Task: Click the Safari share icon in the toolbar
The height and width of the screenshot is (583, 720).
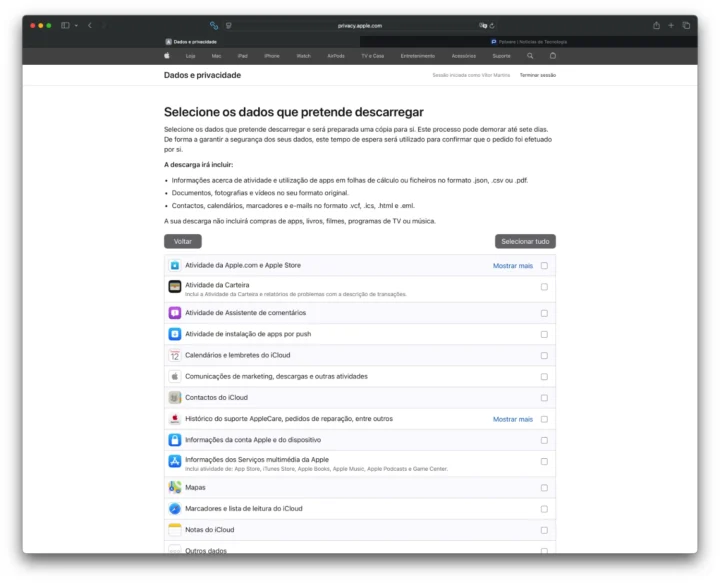Action: [x=656, y=25]
